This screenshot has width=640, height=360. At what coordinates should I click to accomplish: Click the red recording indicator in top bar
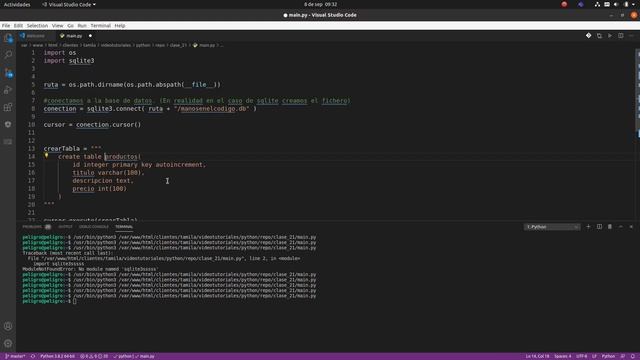564,4
